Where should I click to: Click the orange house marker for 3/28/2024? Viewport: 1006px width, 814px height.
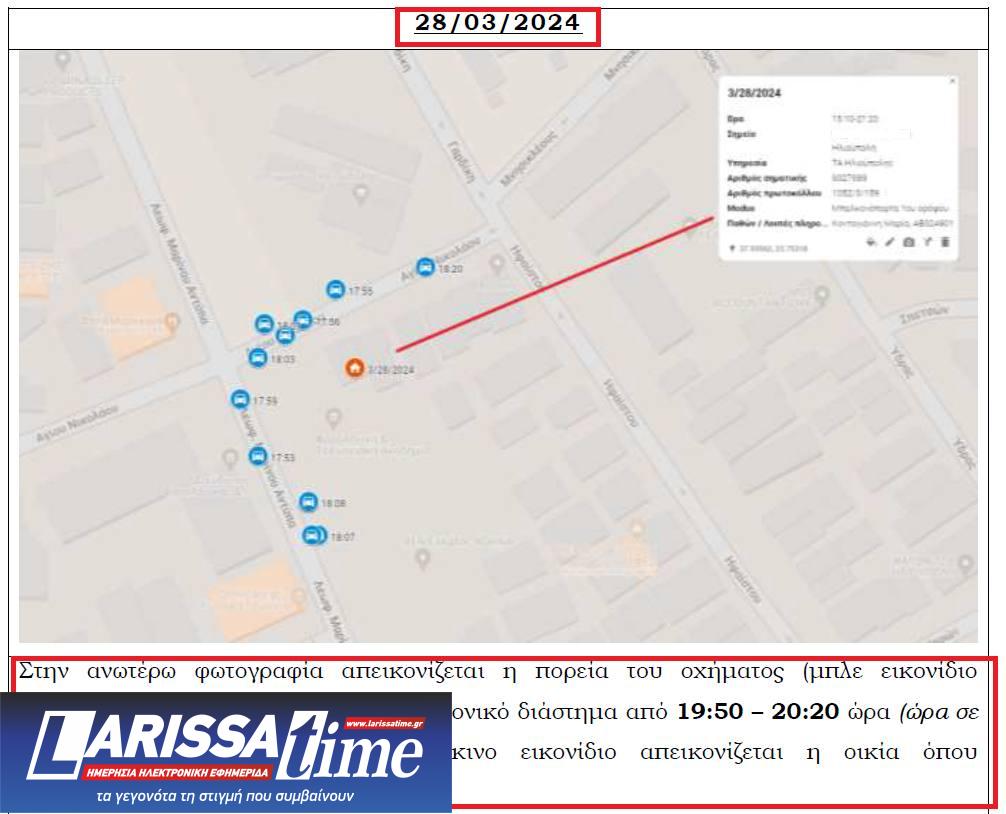pyautogui.click(x=354, y=368)
